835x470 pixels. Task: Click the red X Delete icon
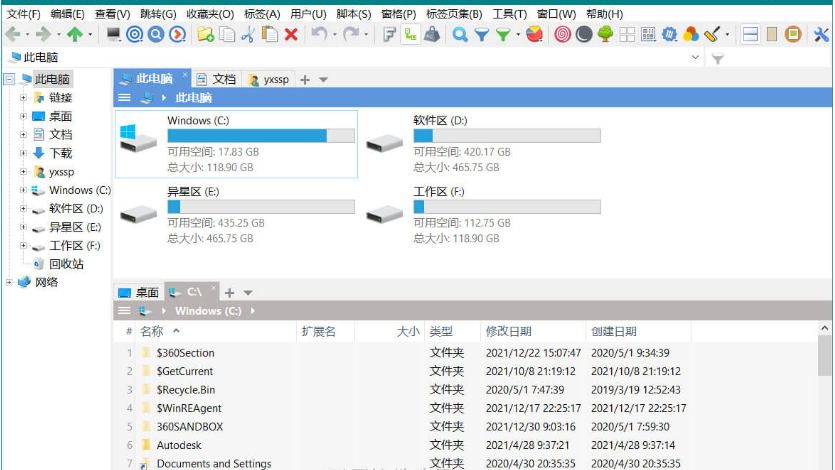click(x=291, y=35)
